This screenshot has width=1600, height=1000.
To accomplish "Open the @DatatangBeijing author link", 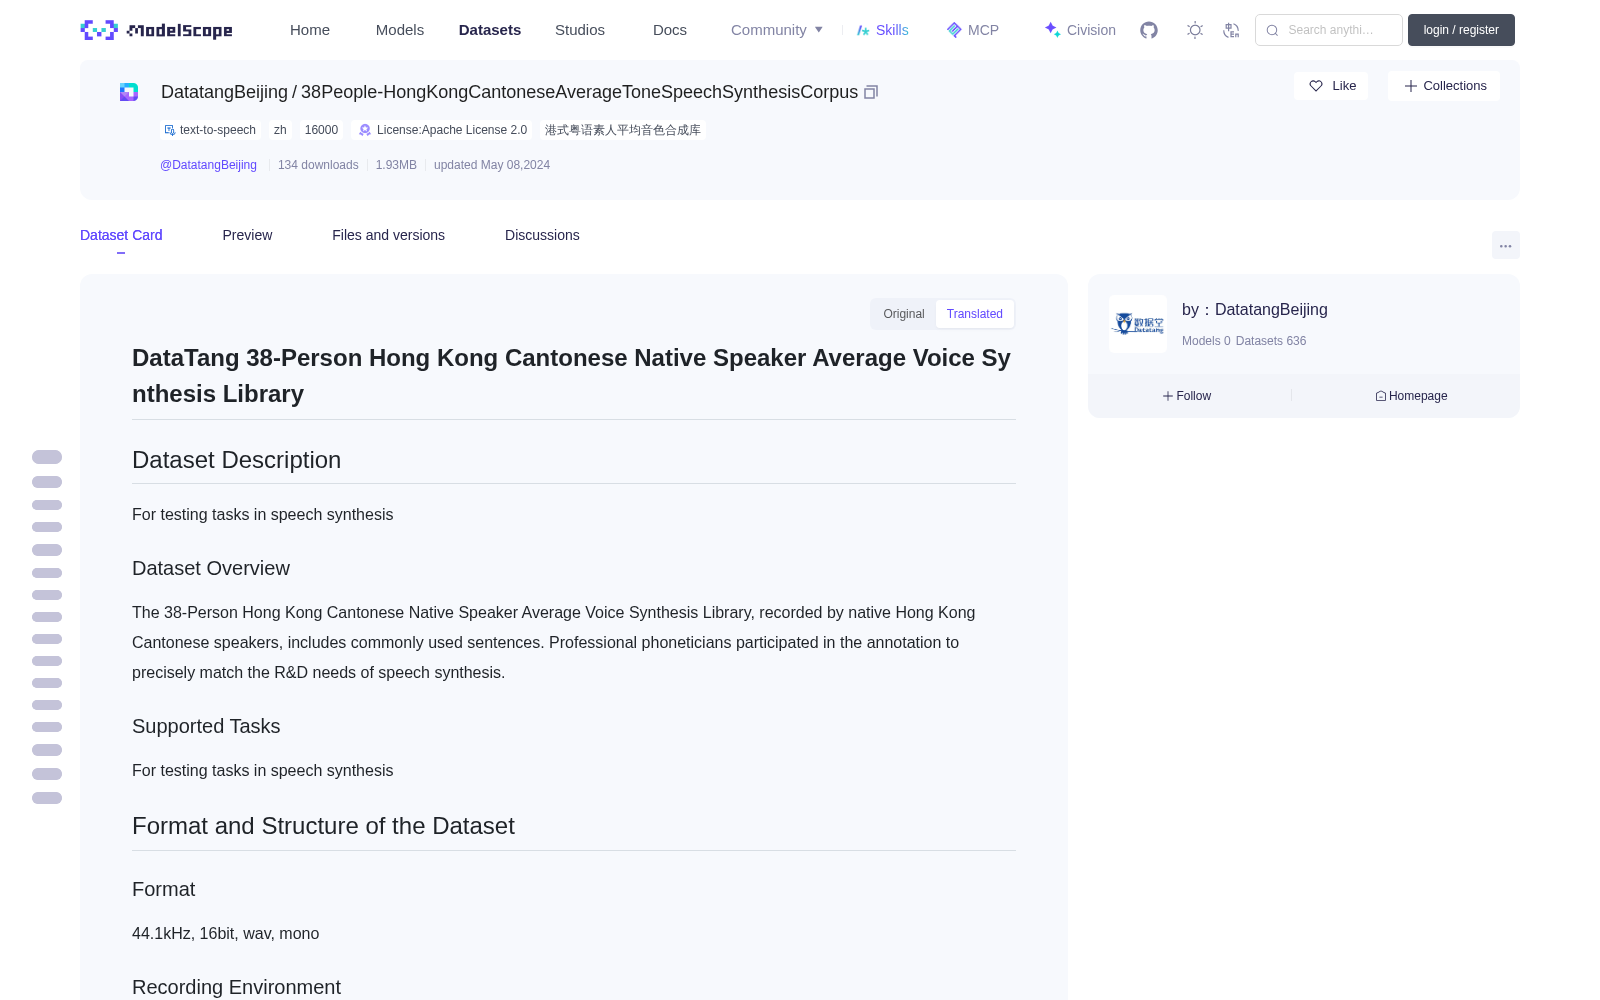I will [x=208, y=165].
